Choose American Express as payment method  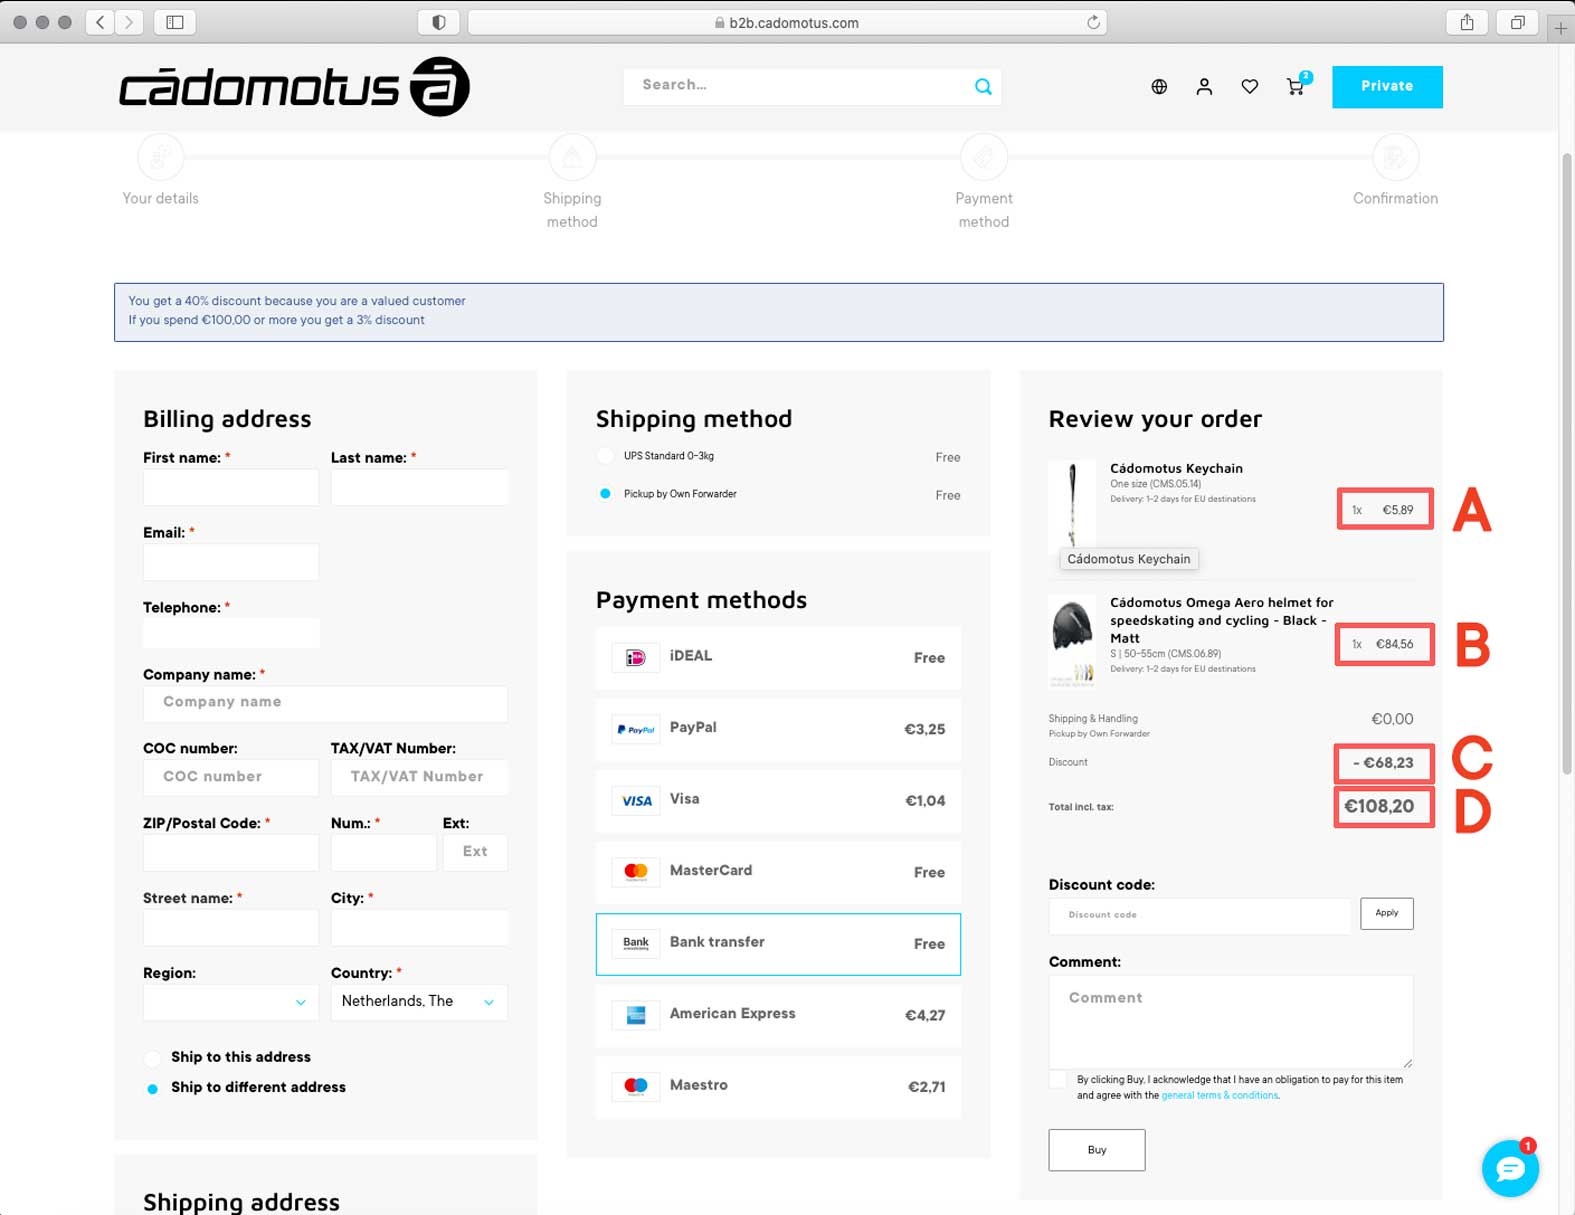pyautogui.click(x=778, y=1015)
